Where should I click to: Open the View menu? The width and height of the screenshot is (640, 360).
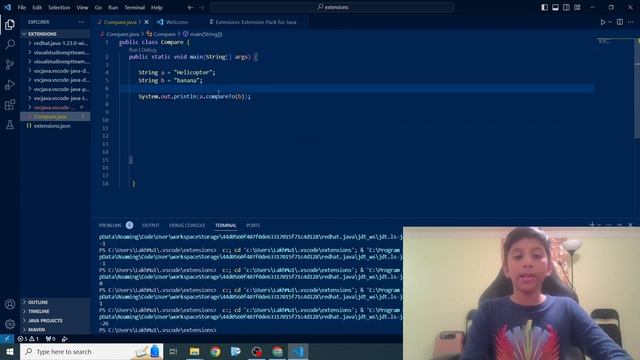click(x=82, y=7)
